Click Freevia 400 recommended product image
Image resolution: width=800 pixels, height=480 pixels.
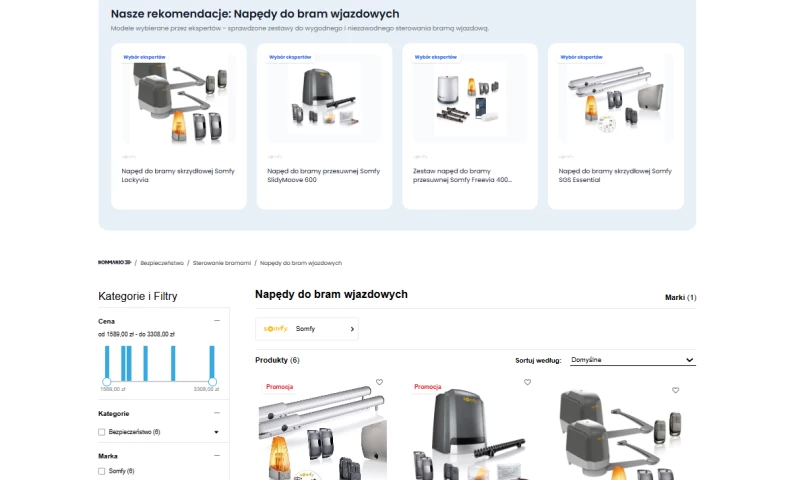pyautogui.click(x=470, y=98)
